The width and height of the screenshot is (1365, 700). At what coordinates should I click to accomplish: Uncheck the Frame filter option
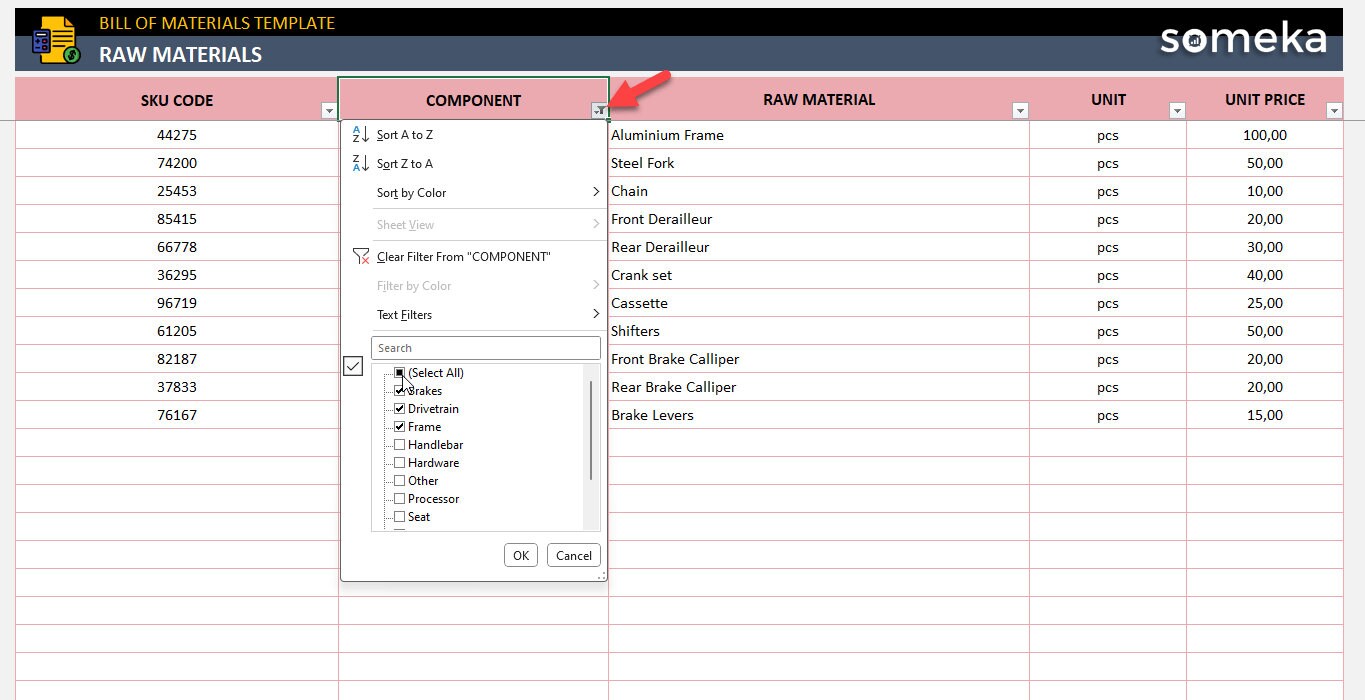click(400, 427)
